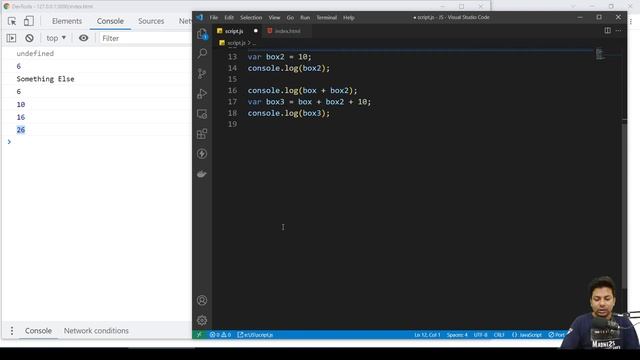640x360 pixels.
Task: Click the console input prompt arrow
Action: 9,142
